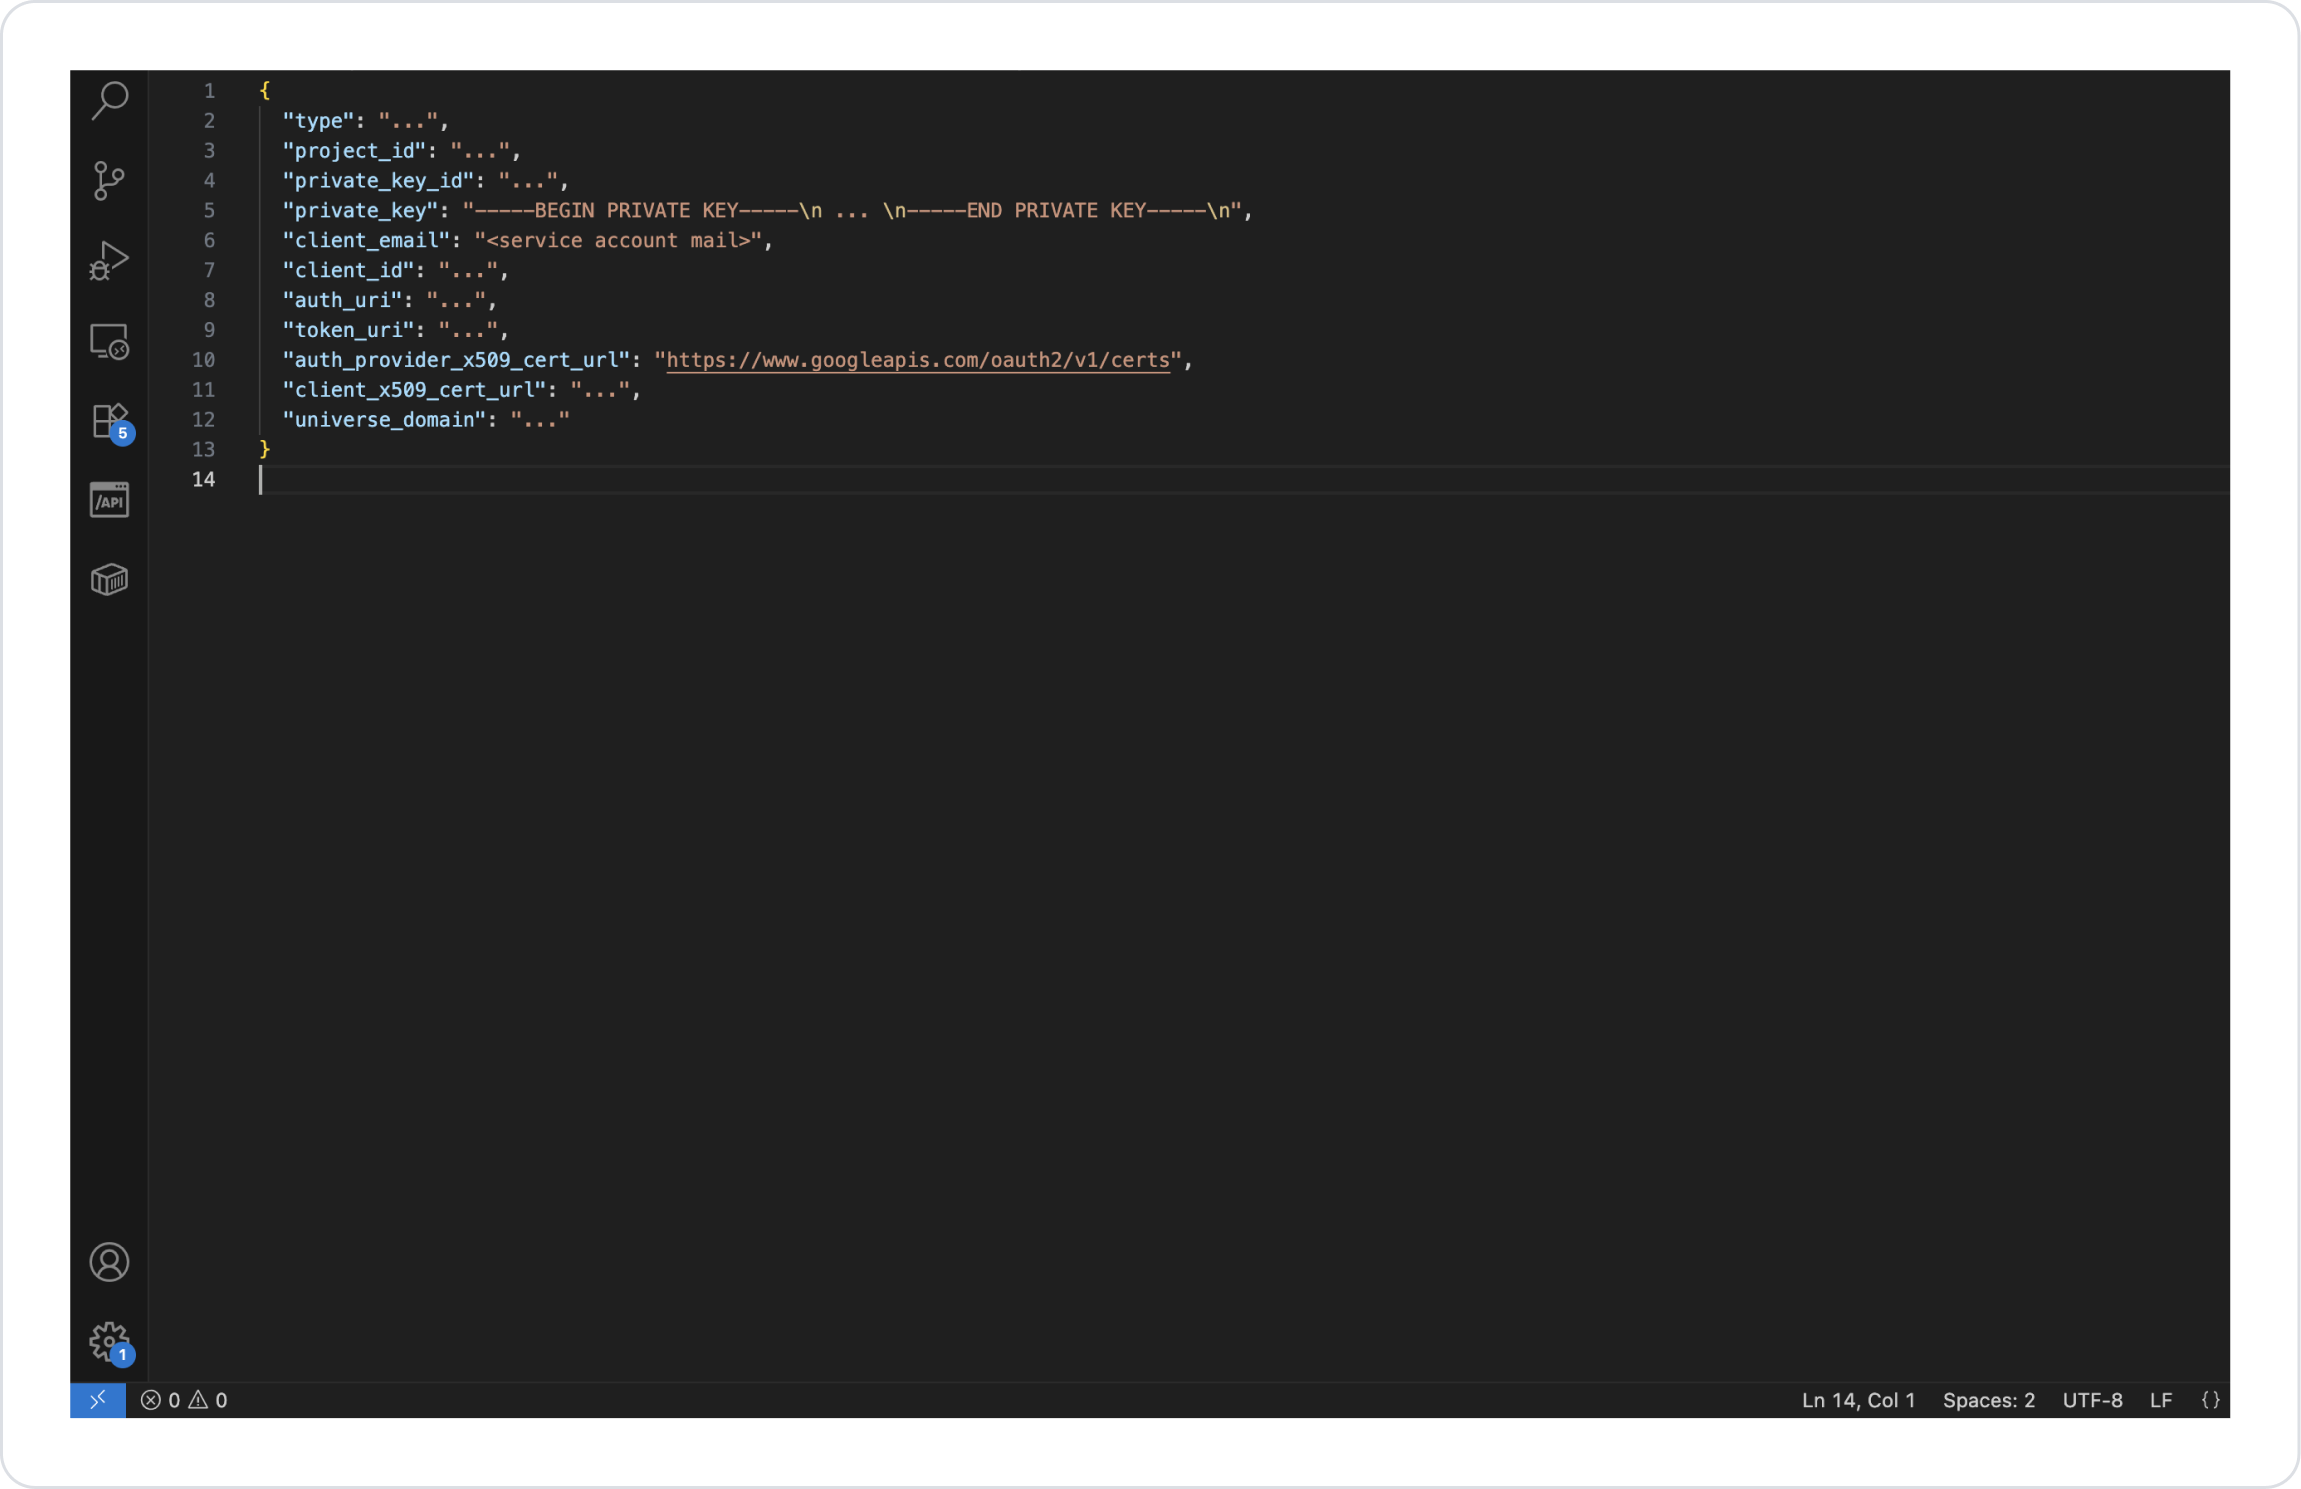This screenshot has height=1489, width=2301.
Task: Open the Remote Explorer view
Action: tap(109, 341)
